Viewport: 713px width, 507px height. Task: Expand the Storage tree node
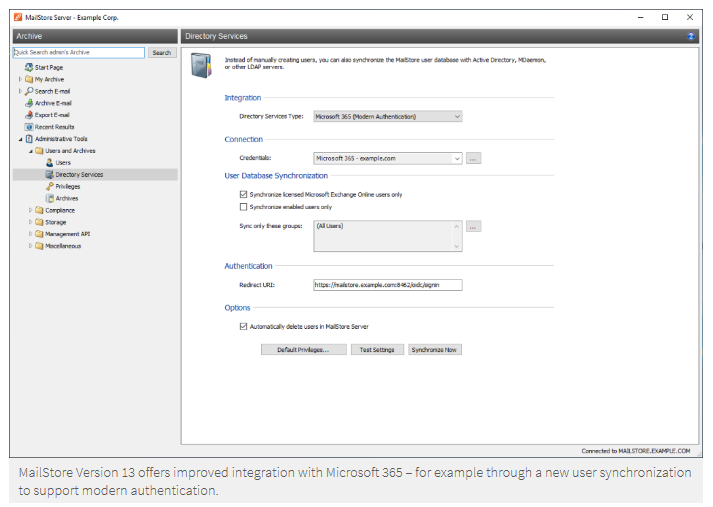click(x=30, y=222)
